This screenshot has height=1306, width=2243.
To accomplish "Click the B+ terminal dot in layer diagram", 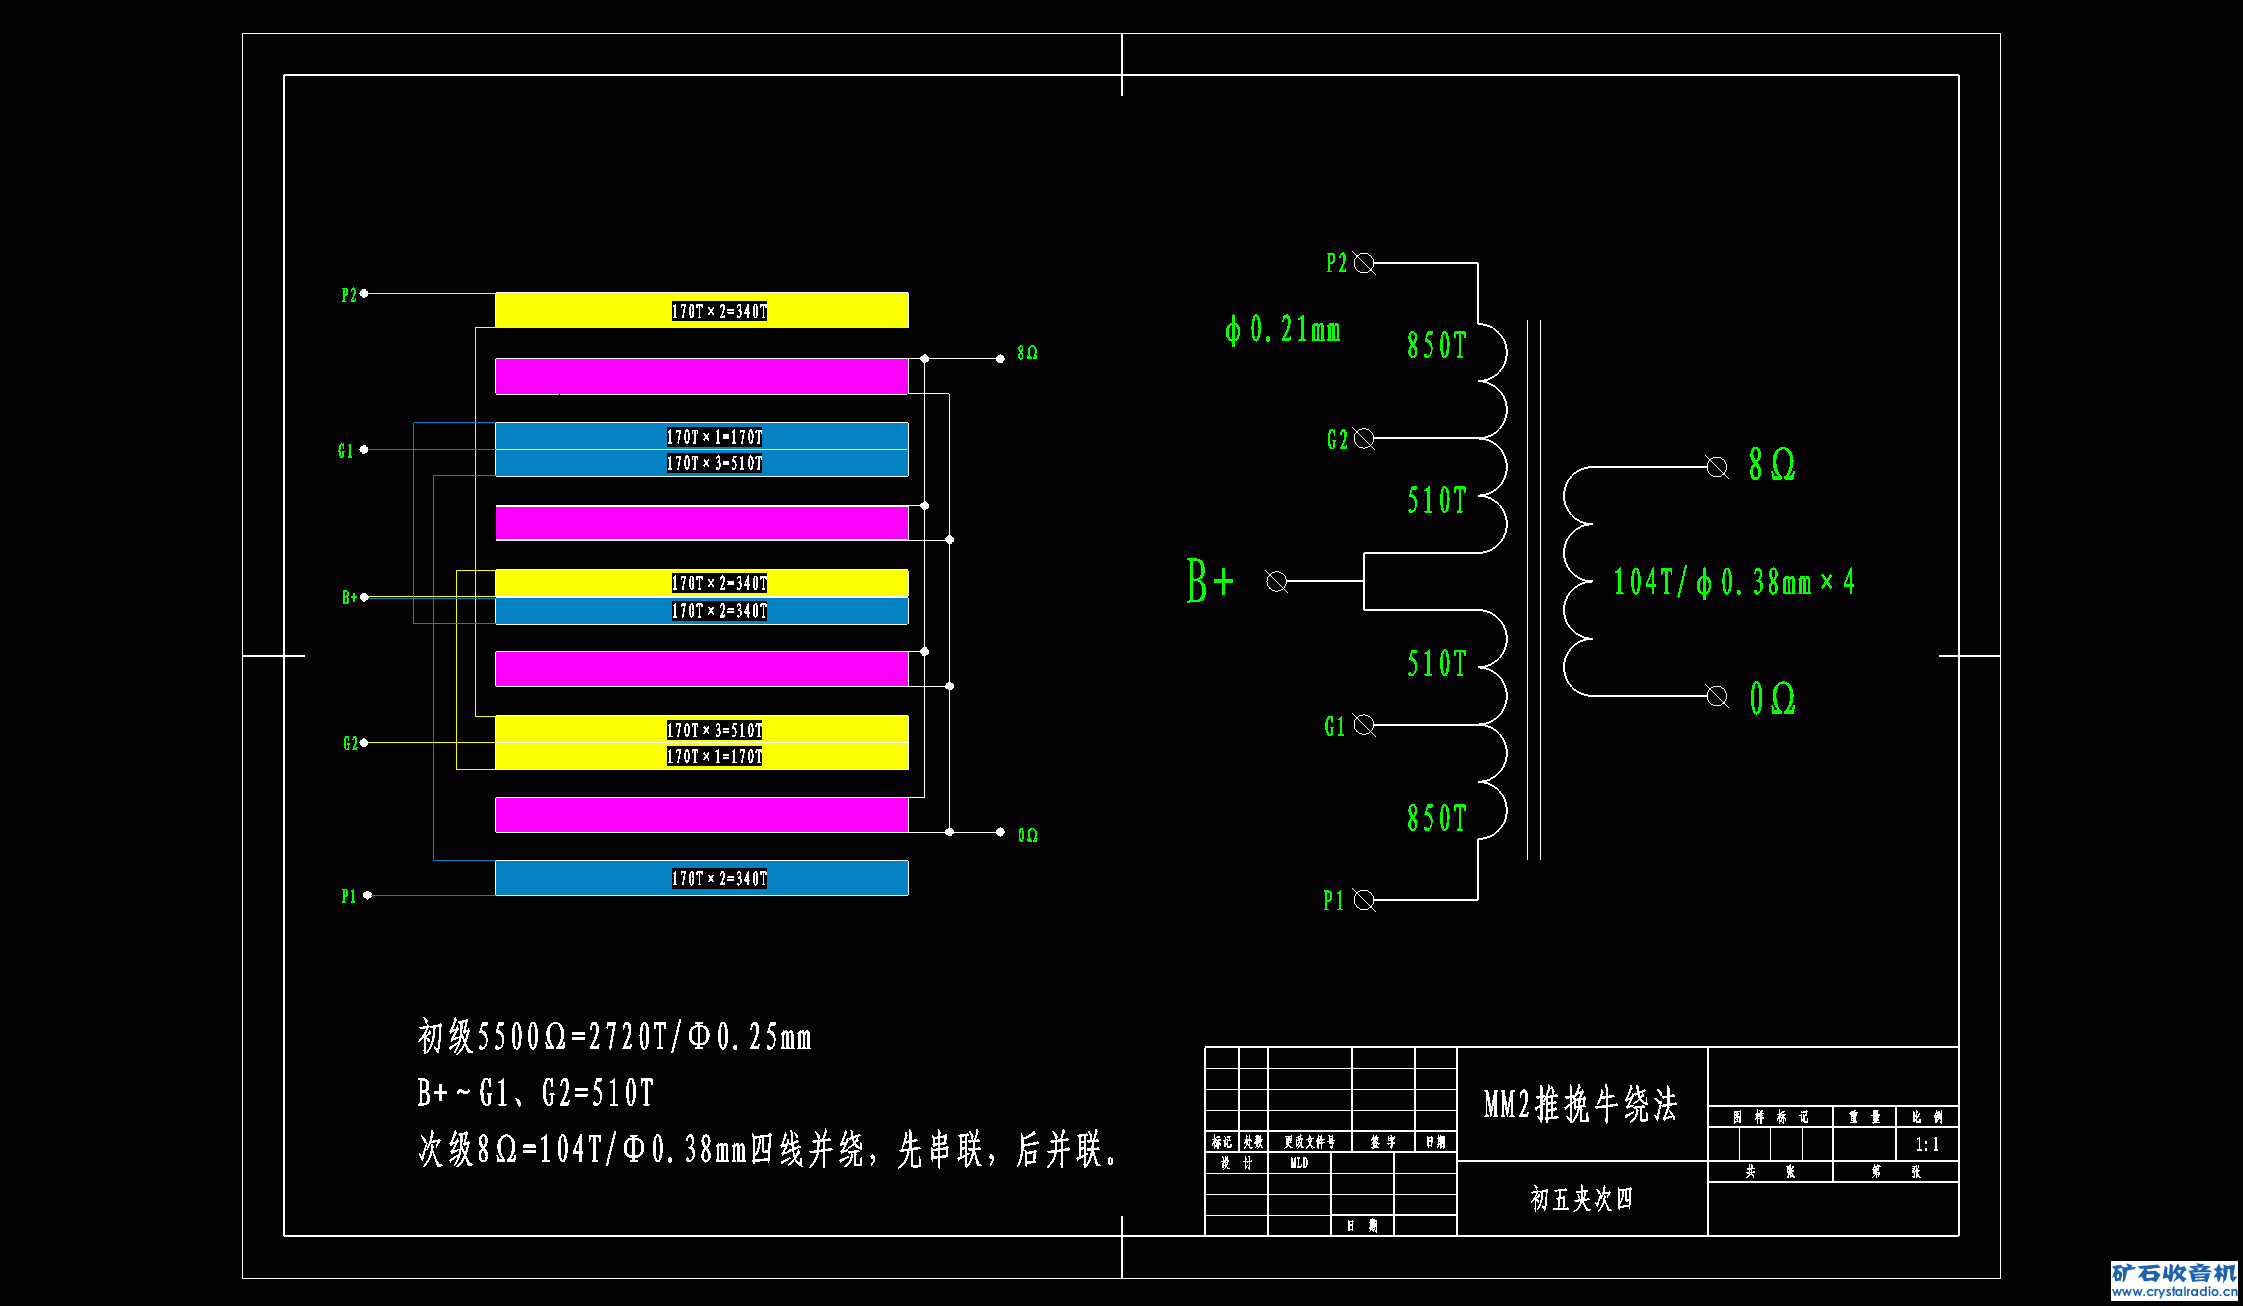I will pyautogui.click(x=364, y=597).
